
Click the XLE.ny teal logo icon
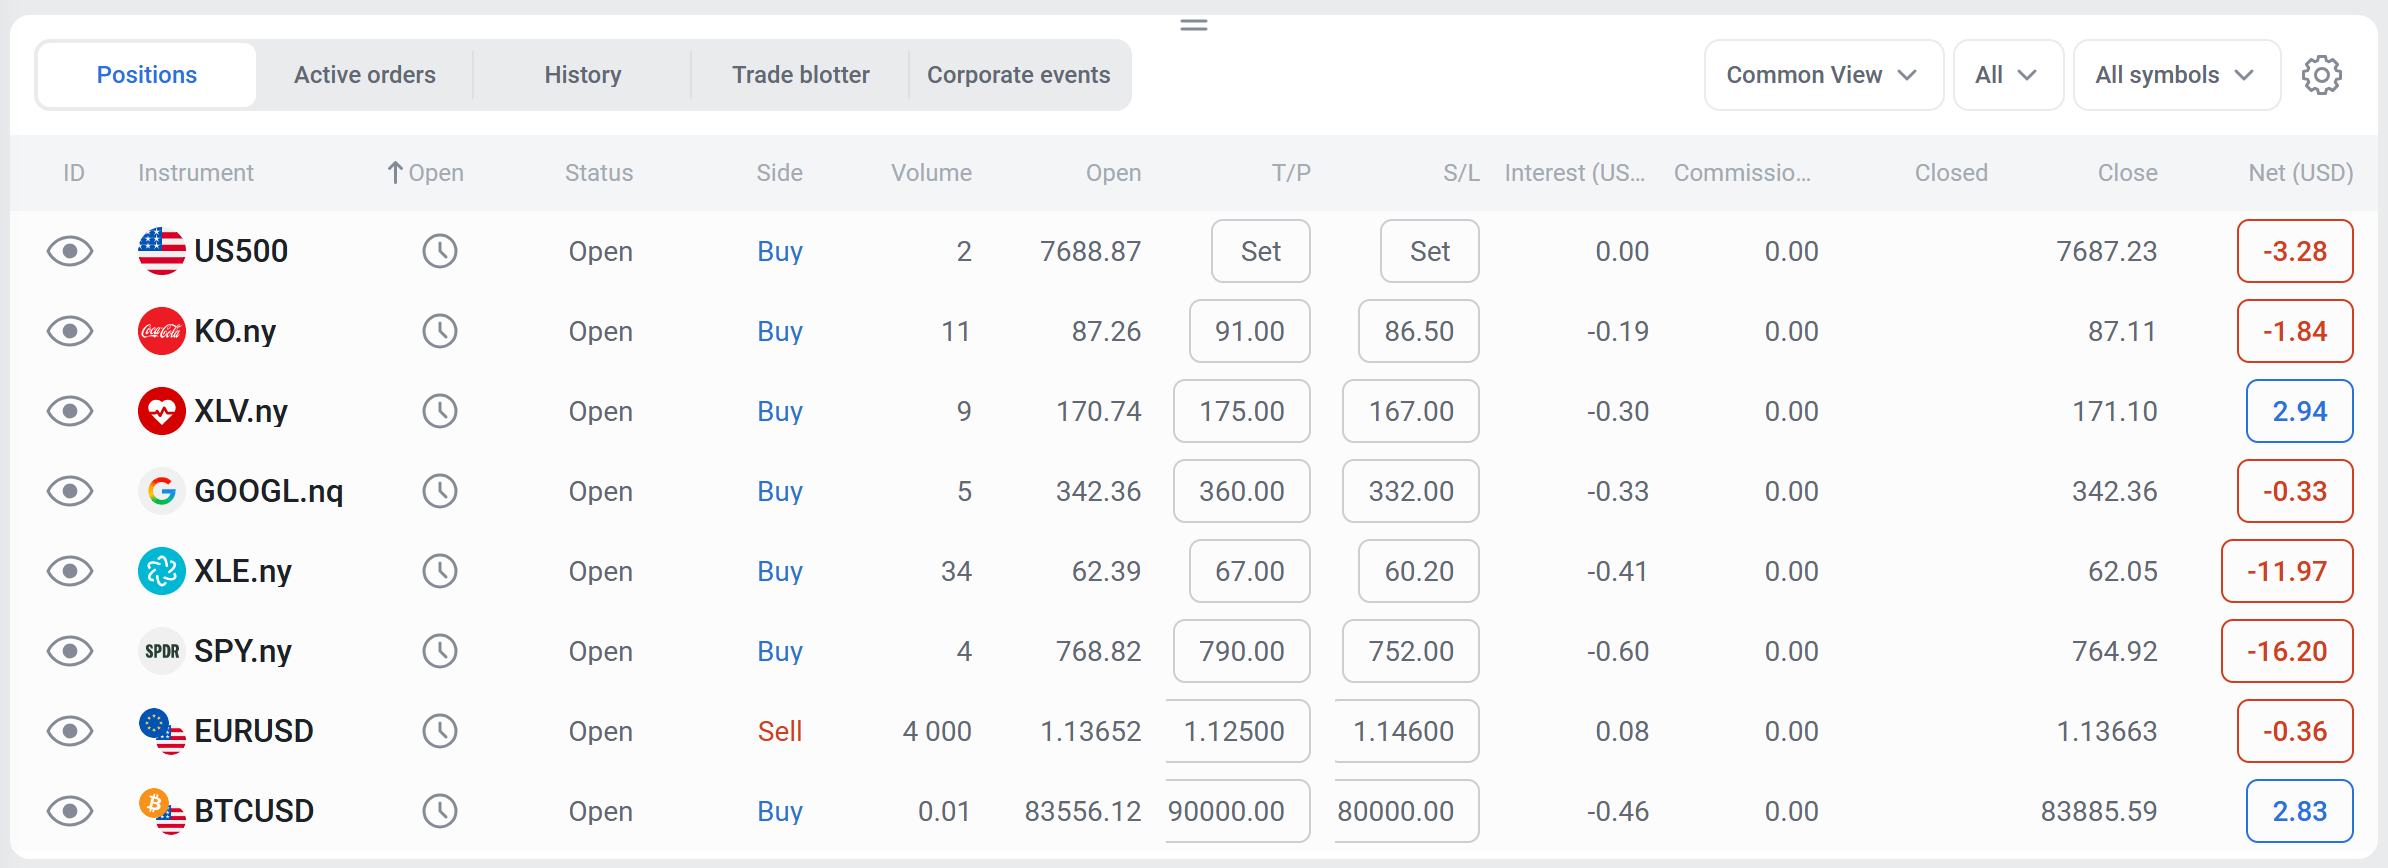pyautogui.click(x=161, y=571)
